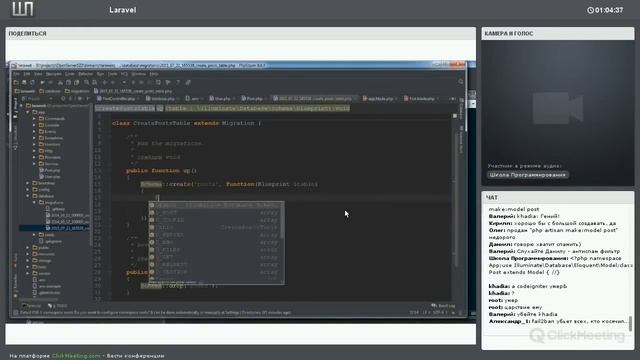Click the ПОДЕЛИТЬСЯ panel header
Image resolution: width=640 pixels, height=360 pixels.
click(x=27, y=33)
